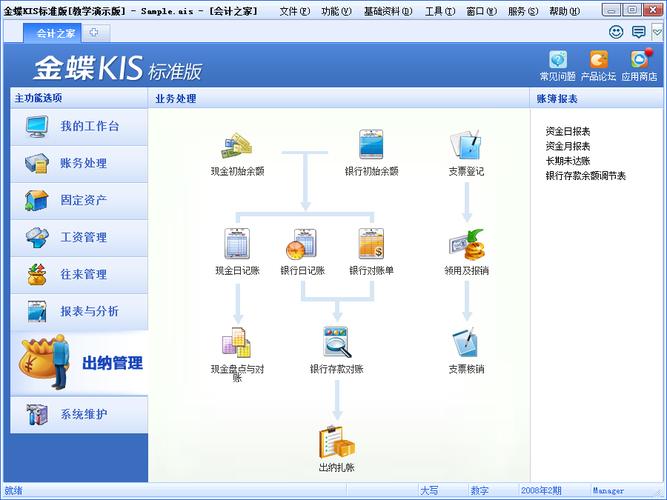
Task: Open 银行日记账 bank journal icon
Action: point(302,244)
